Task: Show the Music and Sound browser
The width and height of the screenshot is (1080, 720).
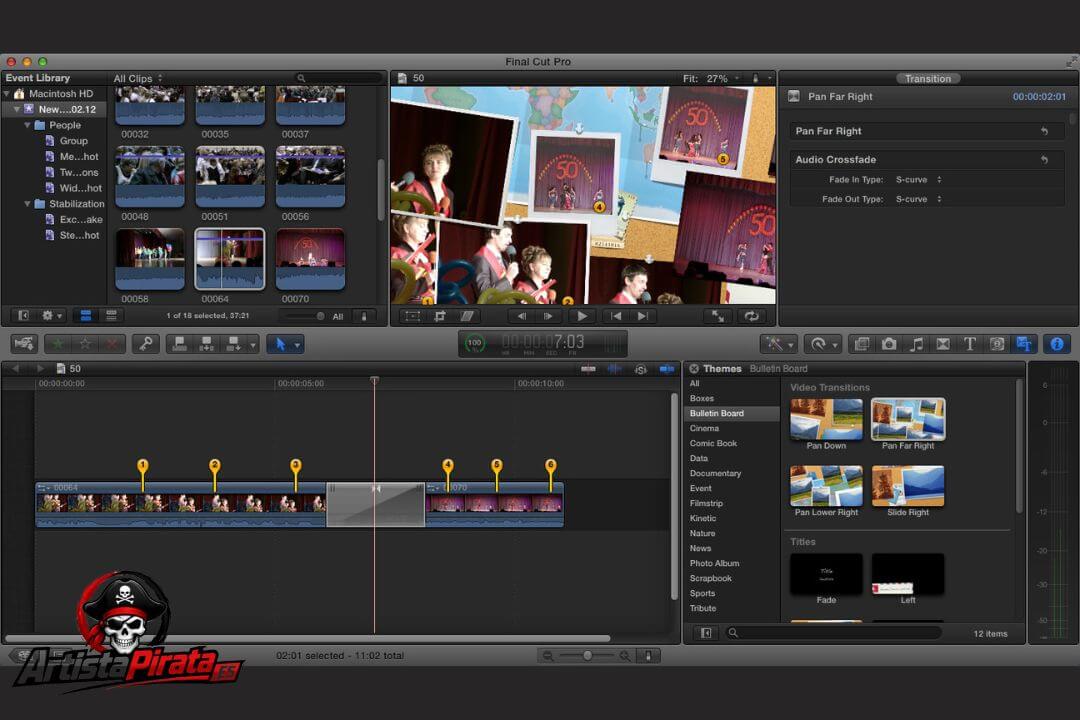Action: pos(916,343)
